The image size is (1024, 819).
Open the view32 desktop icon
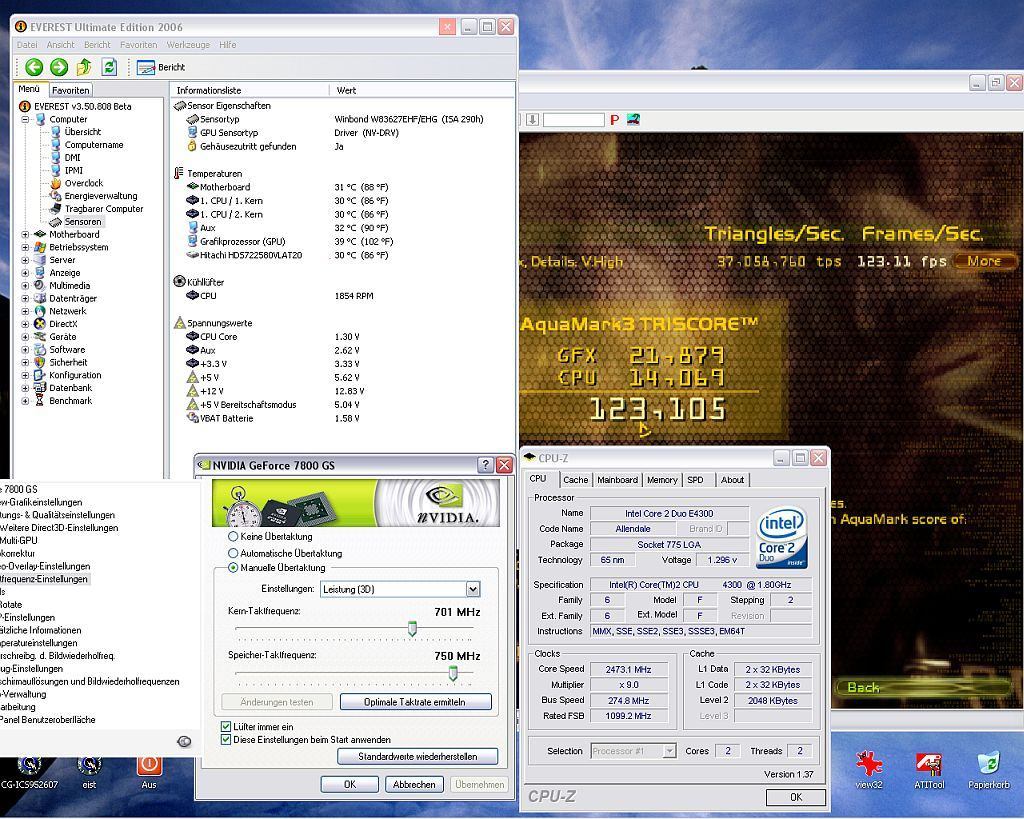869,771
